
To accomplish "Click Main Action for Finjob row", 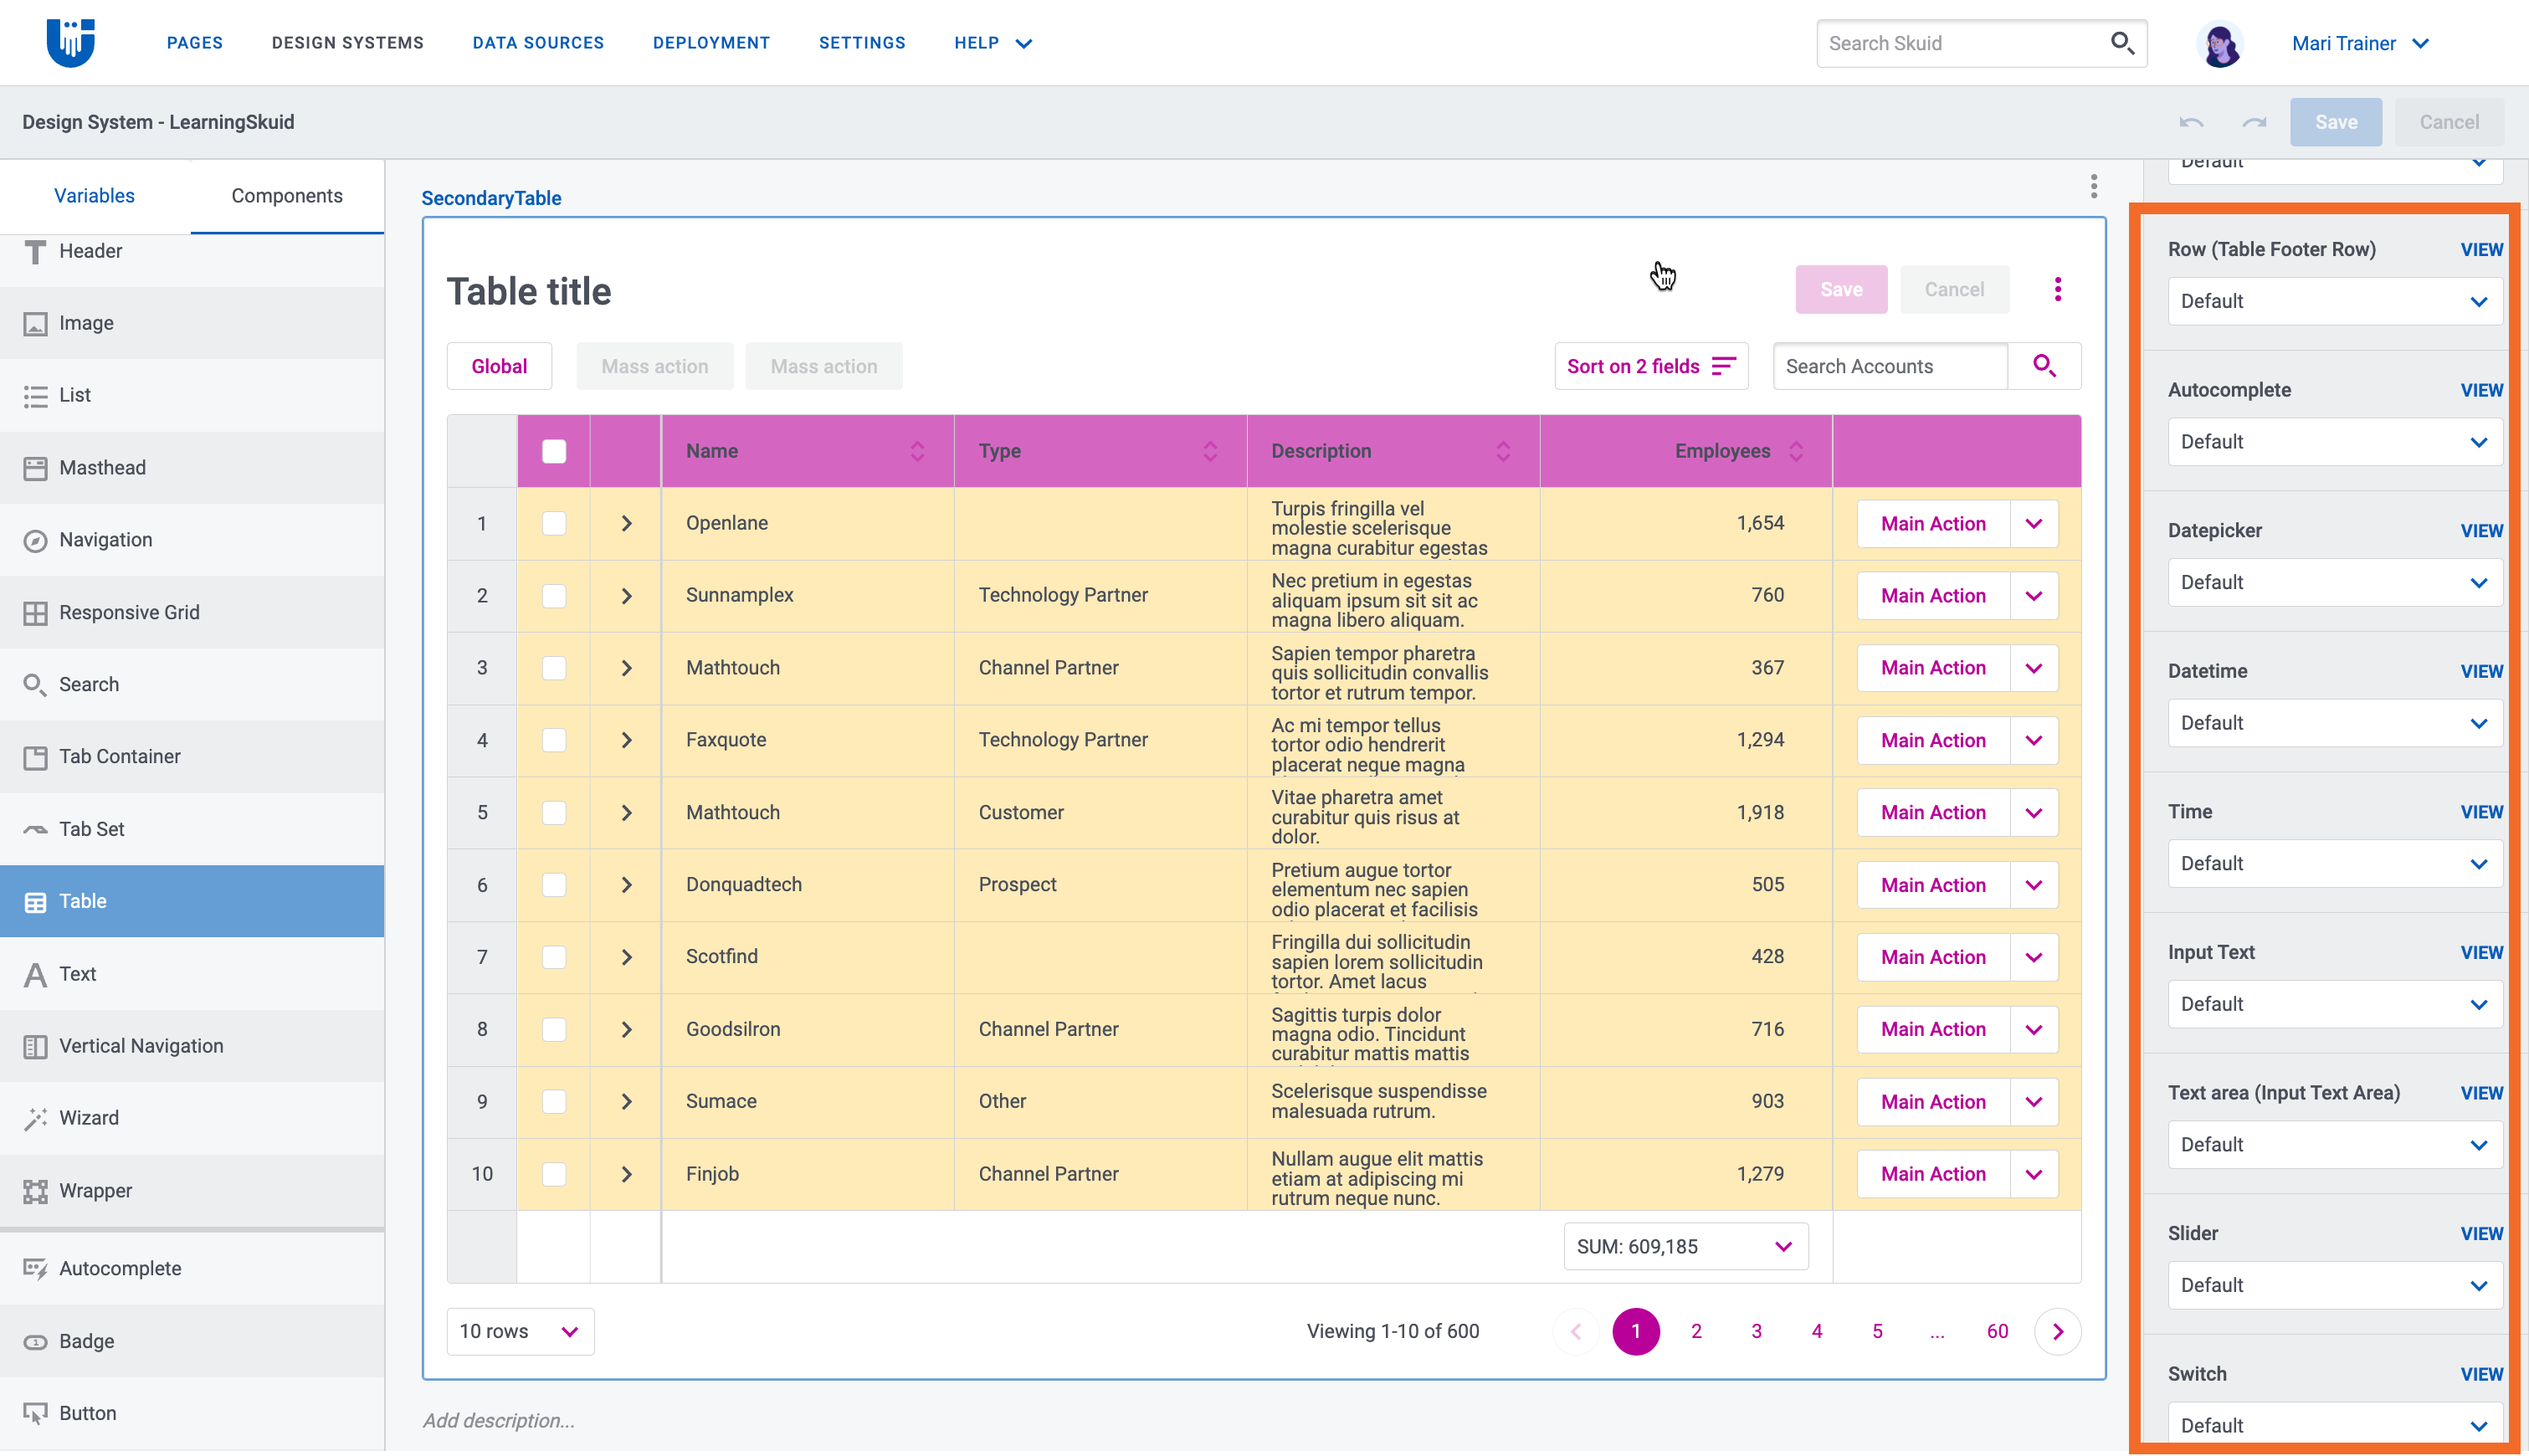I will click(1933, 1174).
